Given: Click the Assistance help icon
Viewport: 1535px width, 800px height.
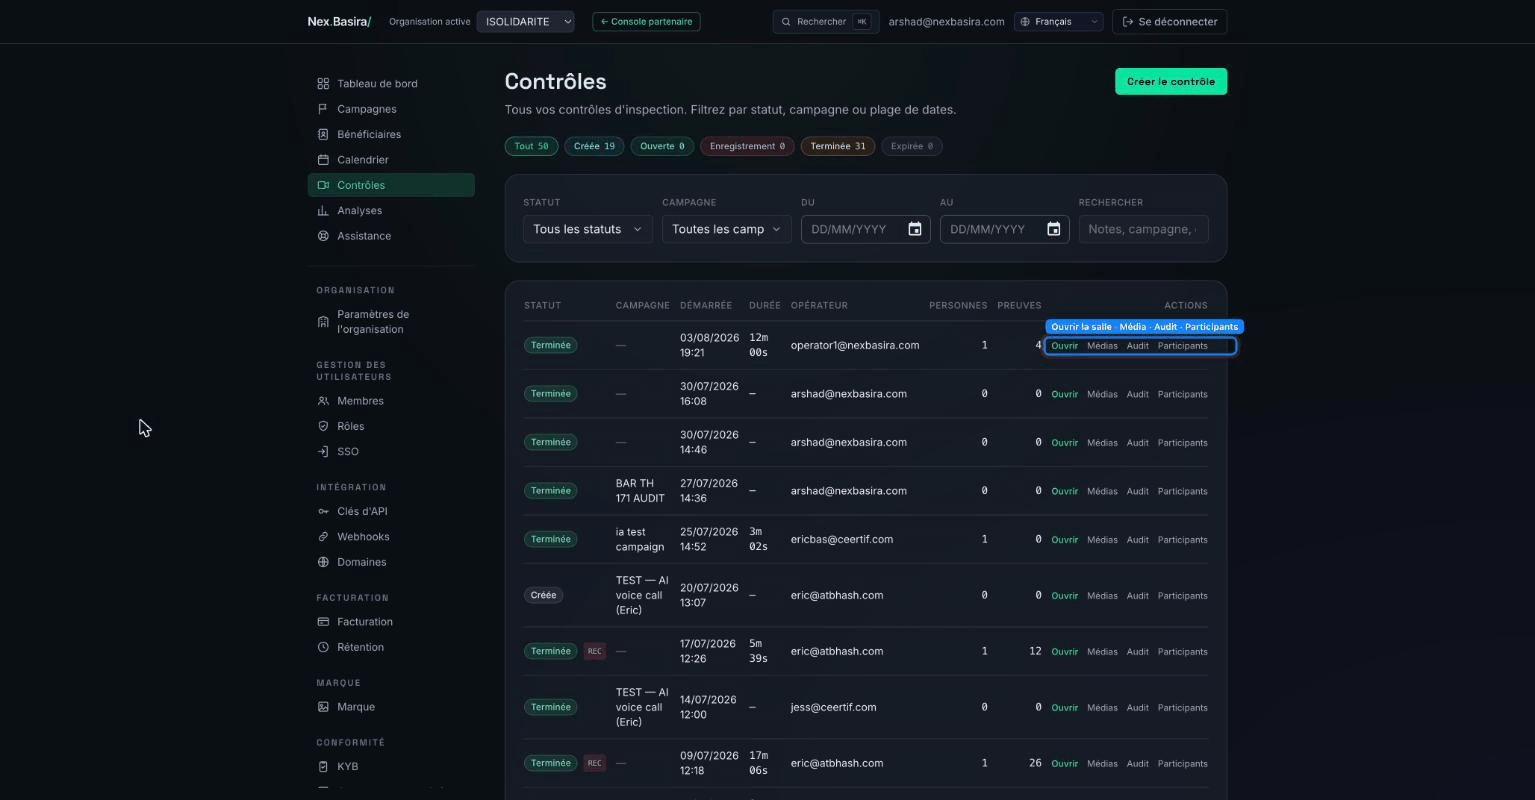Looking at the screenshot, I should [x=323, y=236].
